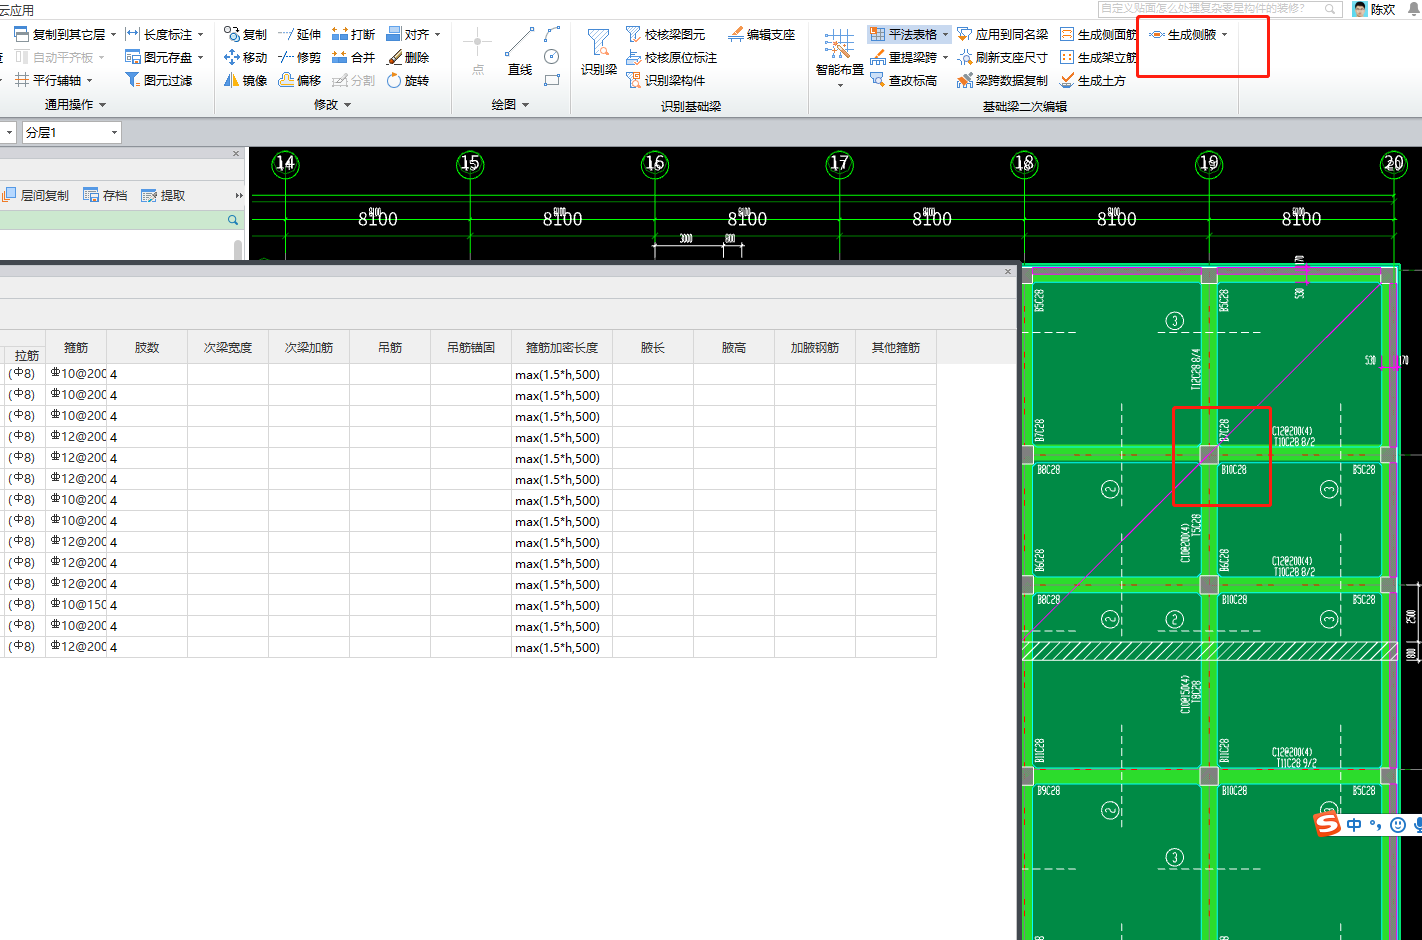1422x940 pixels.
Task: Select the 旋转 (rotate) tool
Action: coord(408,80)
